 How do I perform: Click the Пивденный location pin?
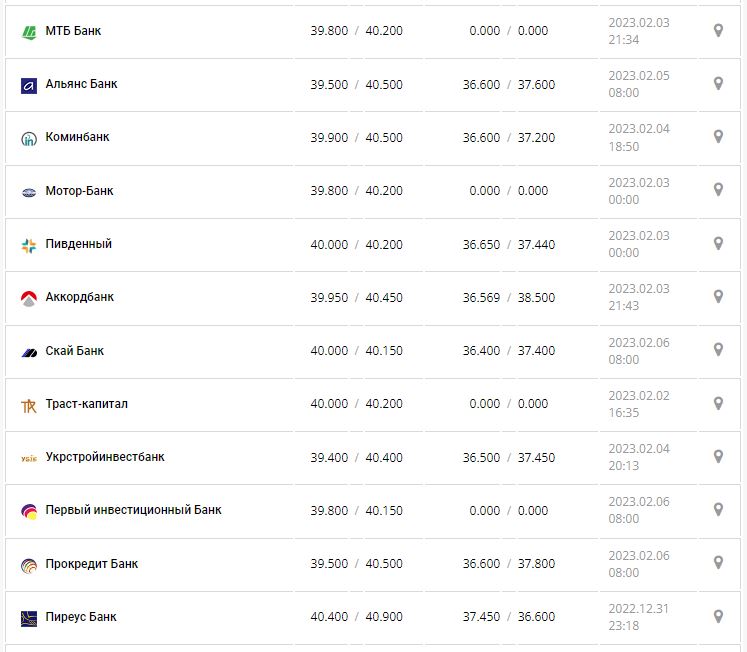tap(718, 244)
